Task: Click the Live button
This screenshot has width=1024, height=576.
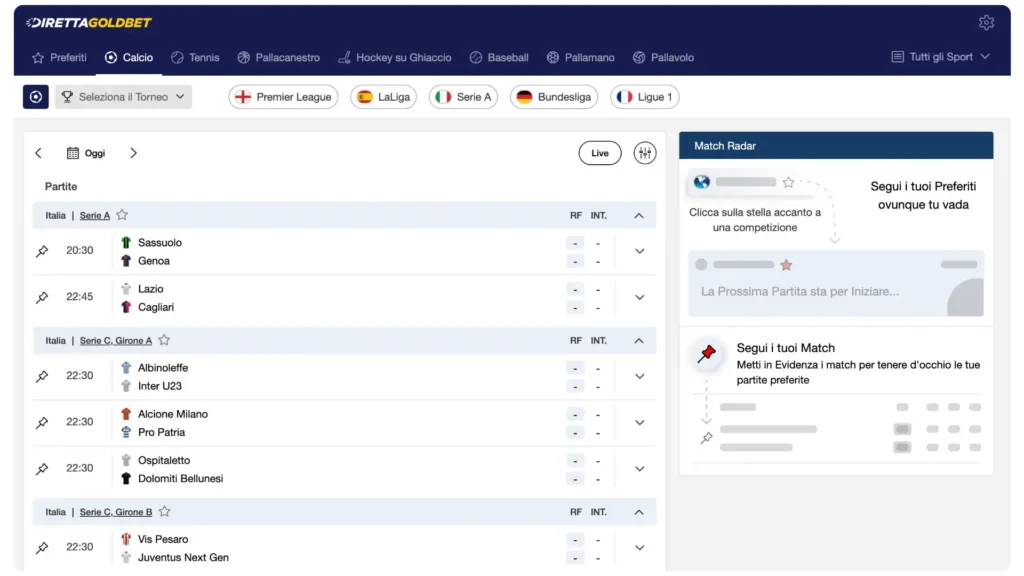Action: coord(599,152)
